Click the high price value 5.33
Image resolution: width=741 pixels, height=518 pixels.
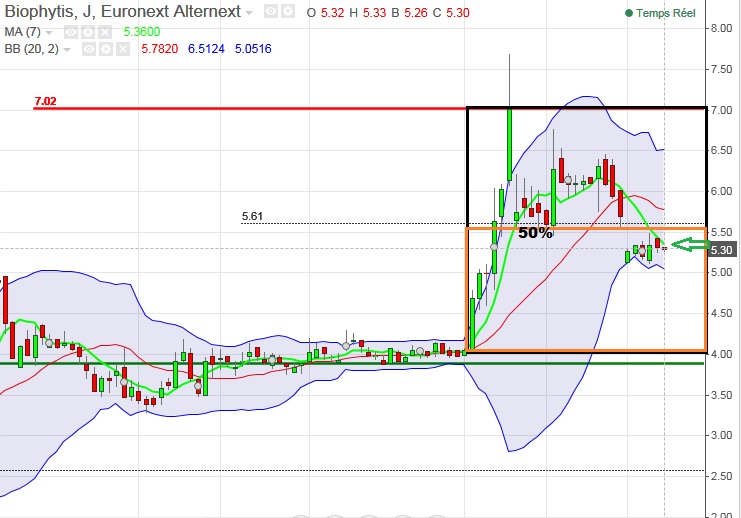(375, 13)
